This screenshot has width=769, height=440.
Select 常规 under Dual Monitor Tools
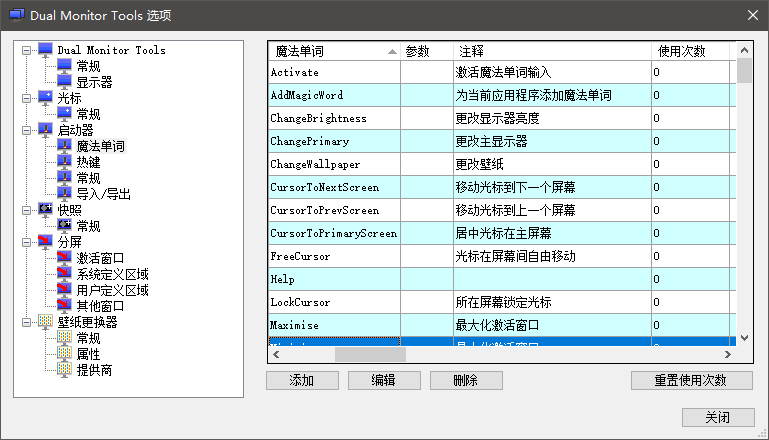tap(88, 66)
